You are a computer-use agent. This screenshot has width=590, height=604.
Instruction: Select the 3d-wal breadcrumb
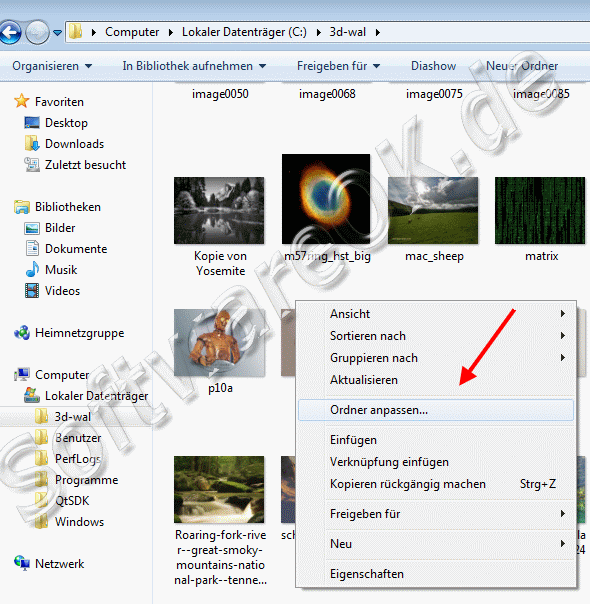348,32
